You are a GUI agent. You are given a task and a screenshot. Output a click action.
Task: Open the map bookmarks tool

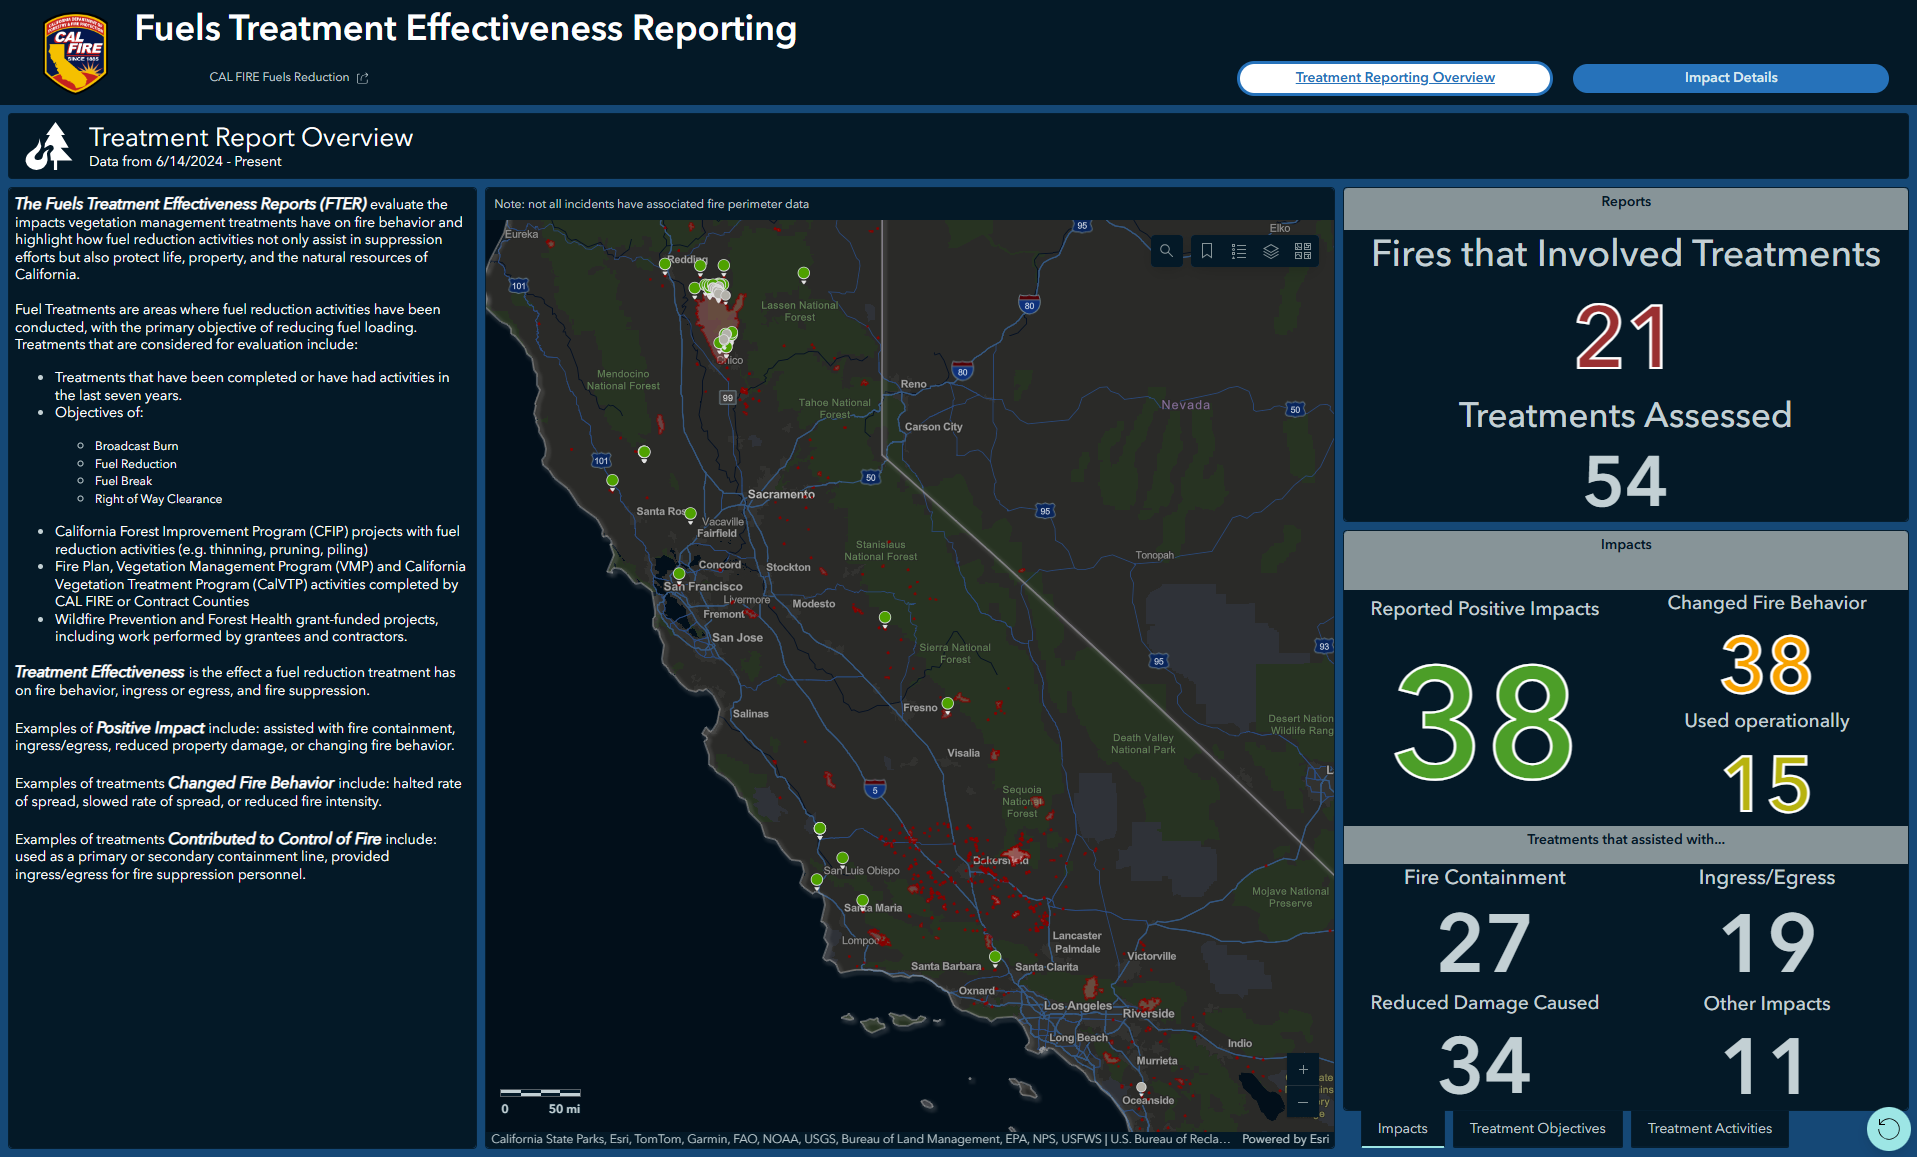[x=1207, y=251]
